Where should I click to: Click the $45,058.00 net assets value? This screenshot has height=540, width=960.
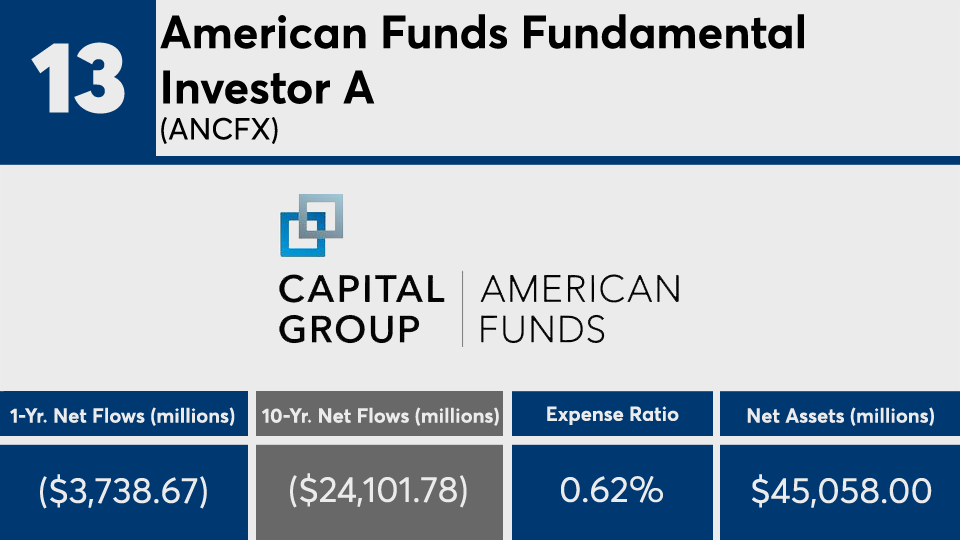click(840, 491)
